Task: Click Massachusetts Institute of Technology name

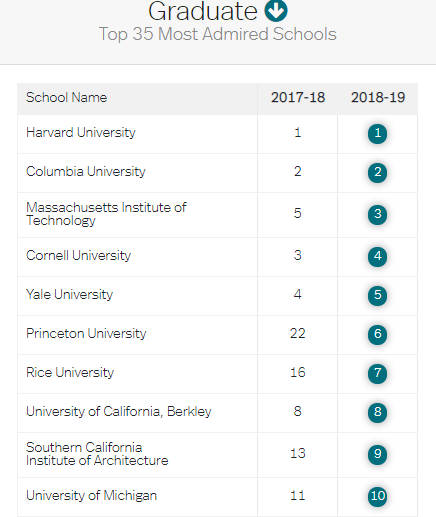Action: (106, 214)
